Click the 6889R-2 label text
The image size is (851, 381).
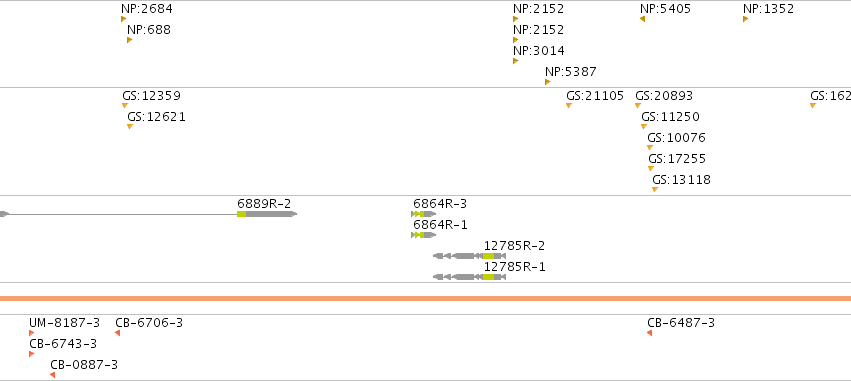click(264, 204)
